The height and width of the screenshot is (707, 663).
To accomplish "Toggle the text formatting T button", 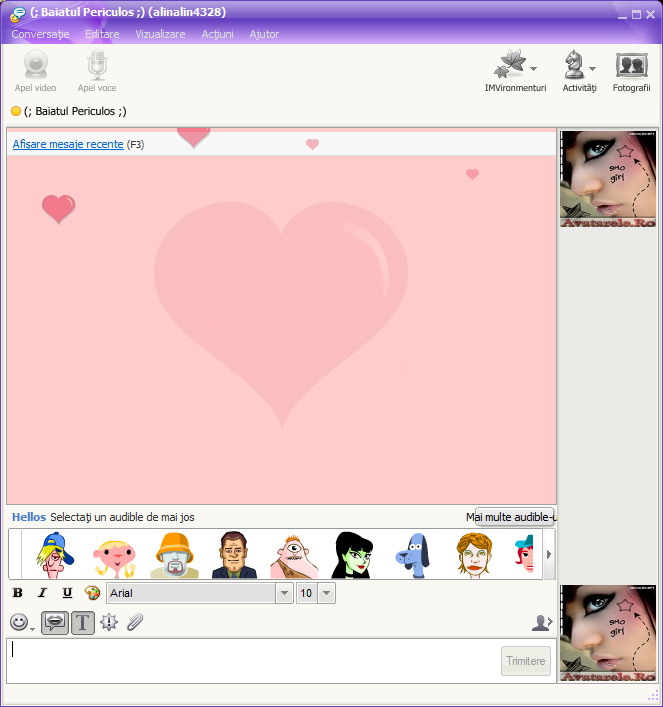I will tap(83, 623).
